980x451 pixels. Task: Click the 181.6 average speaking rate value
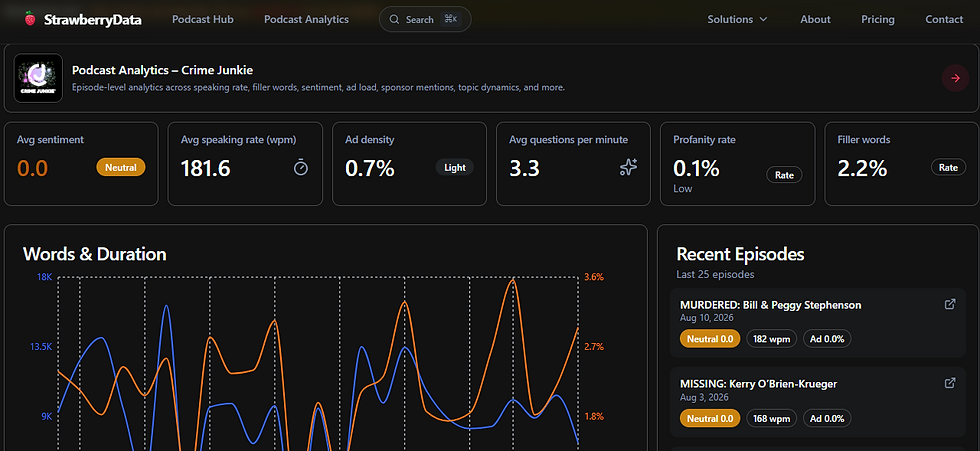click(206, 168)
